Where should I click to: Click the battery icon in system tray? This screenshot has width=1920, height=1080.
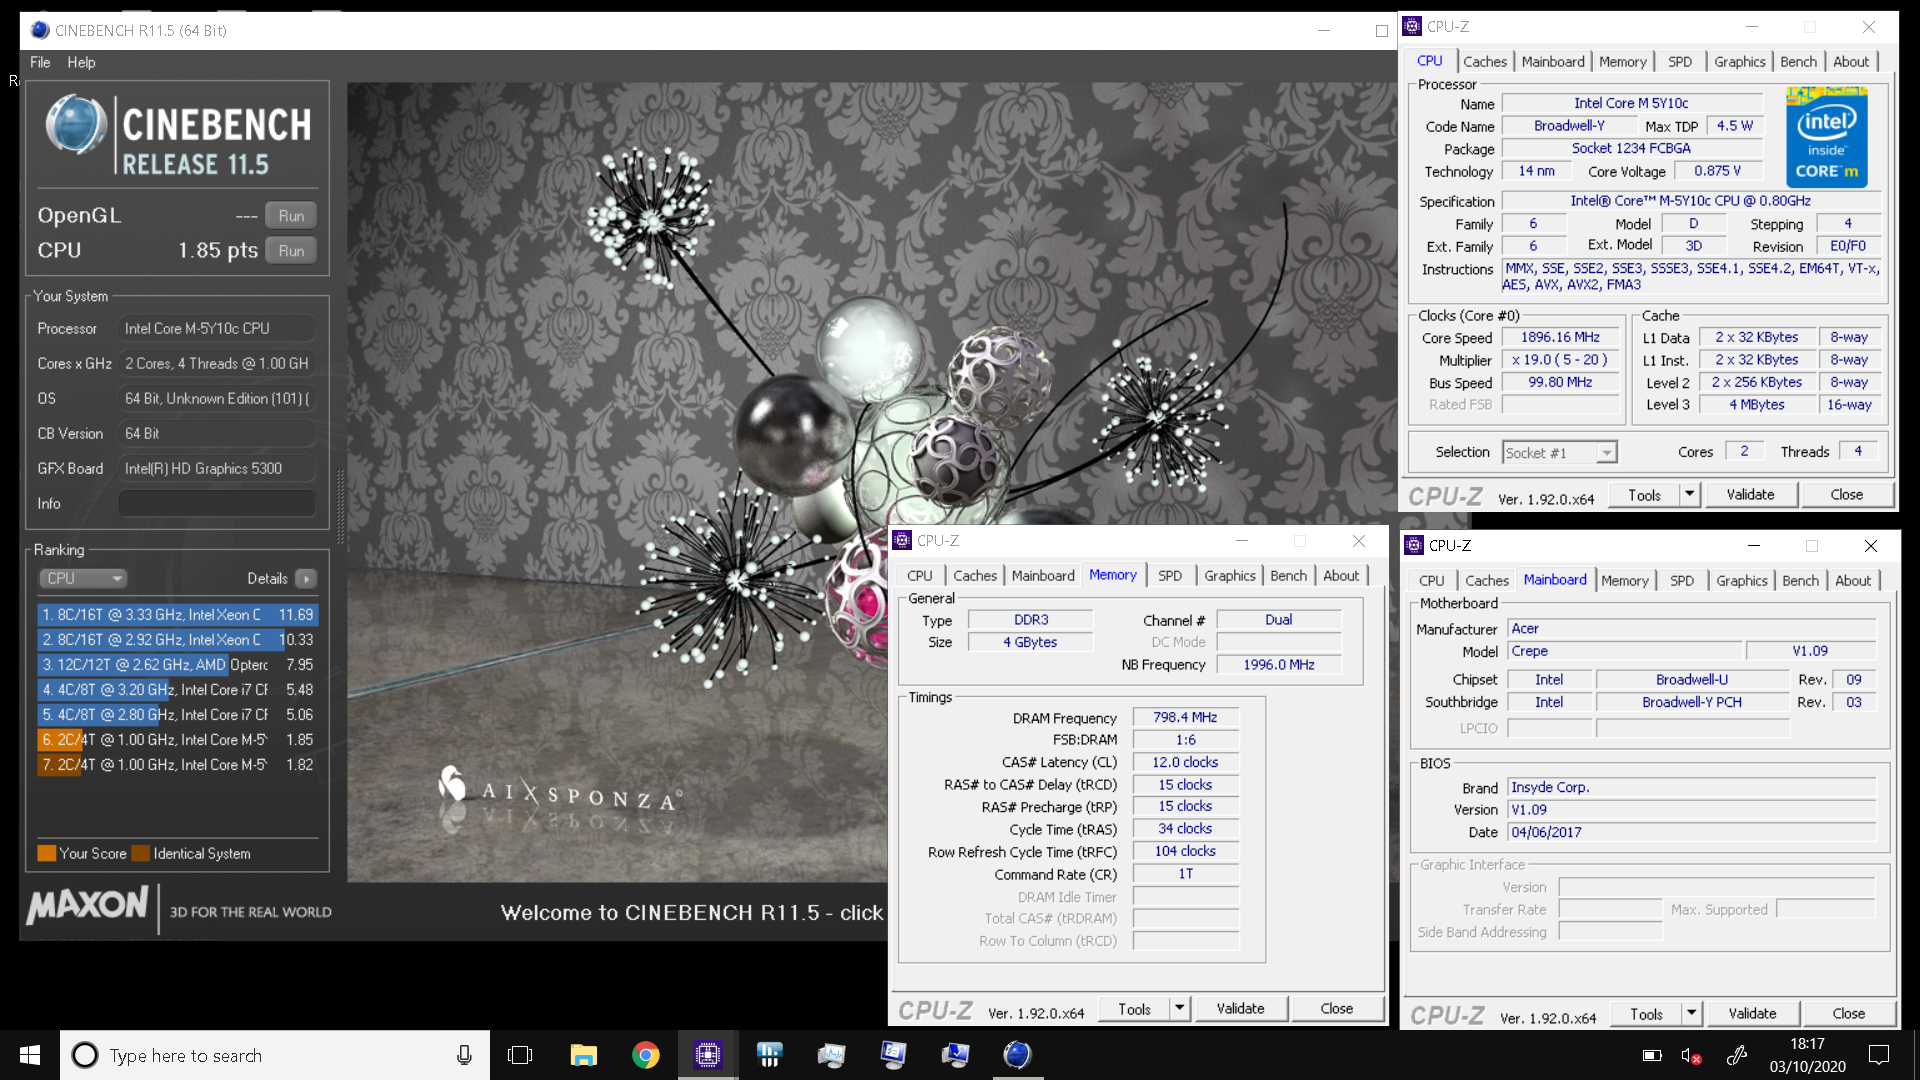point(1652,1055)
